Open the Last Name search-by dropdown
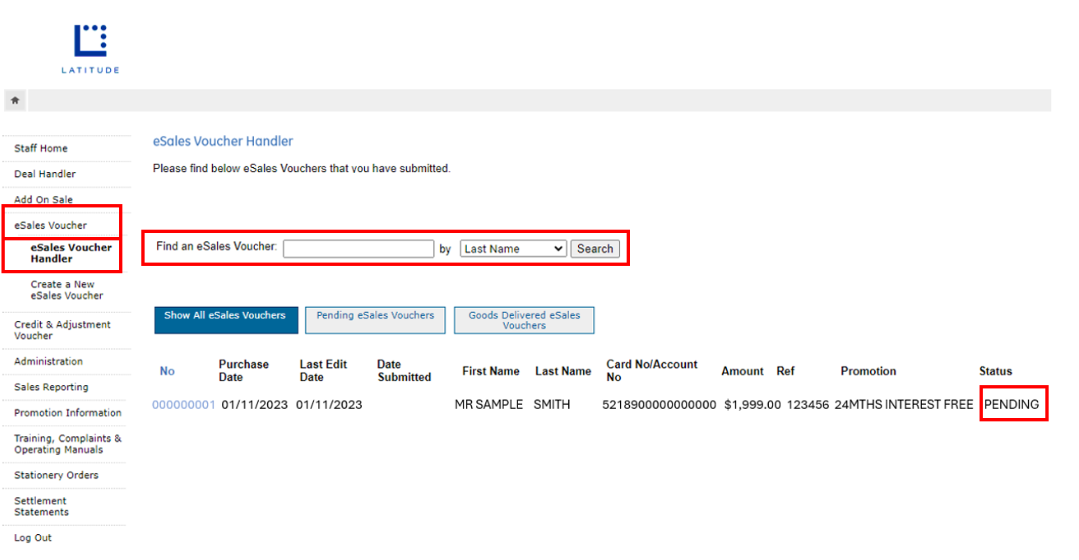This screenshot has height=560, width=1079. click(x=513, y=249)
